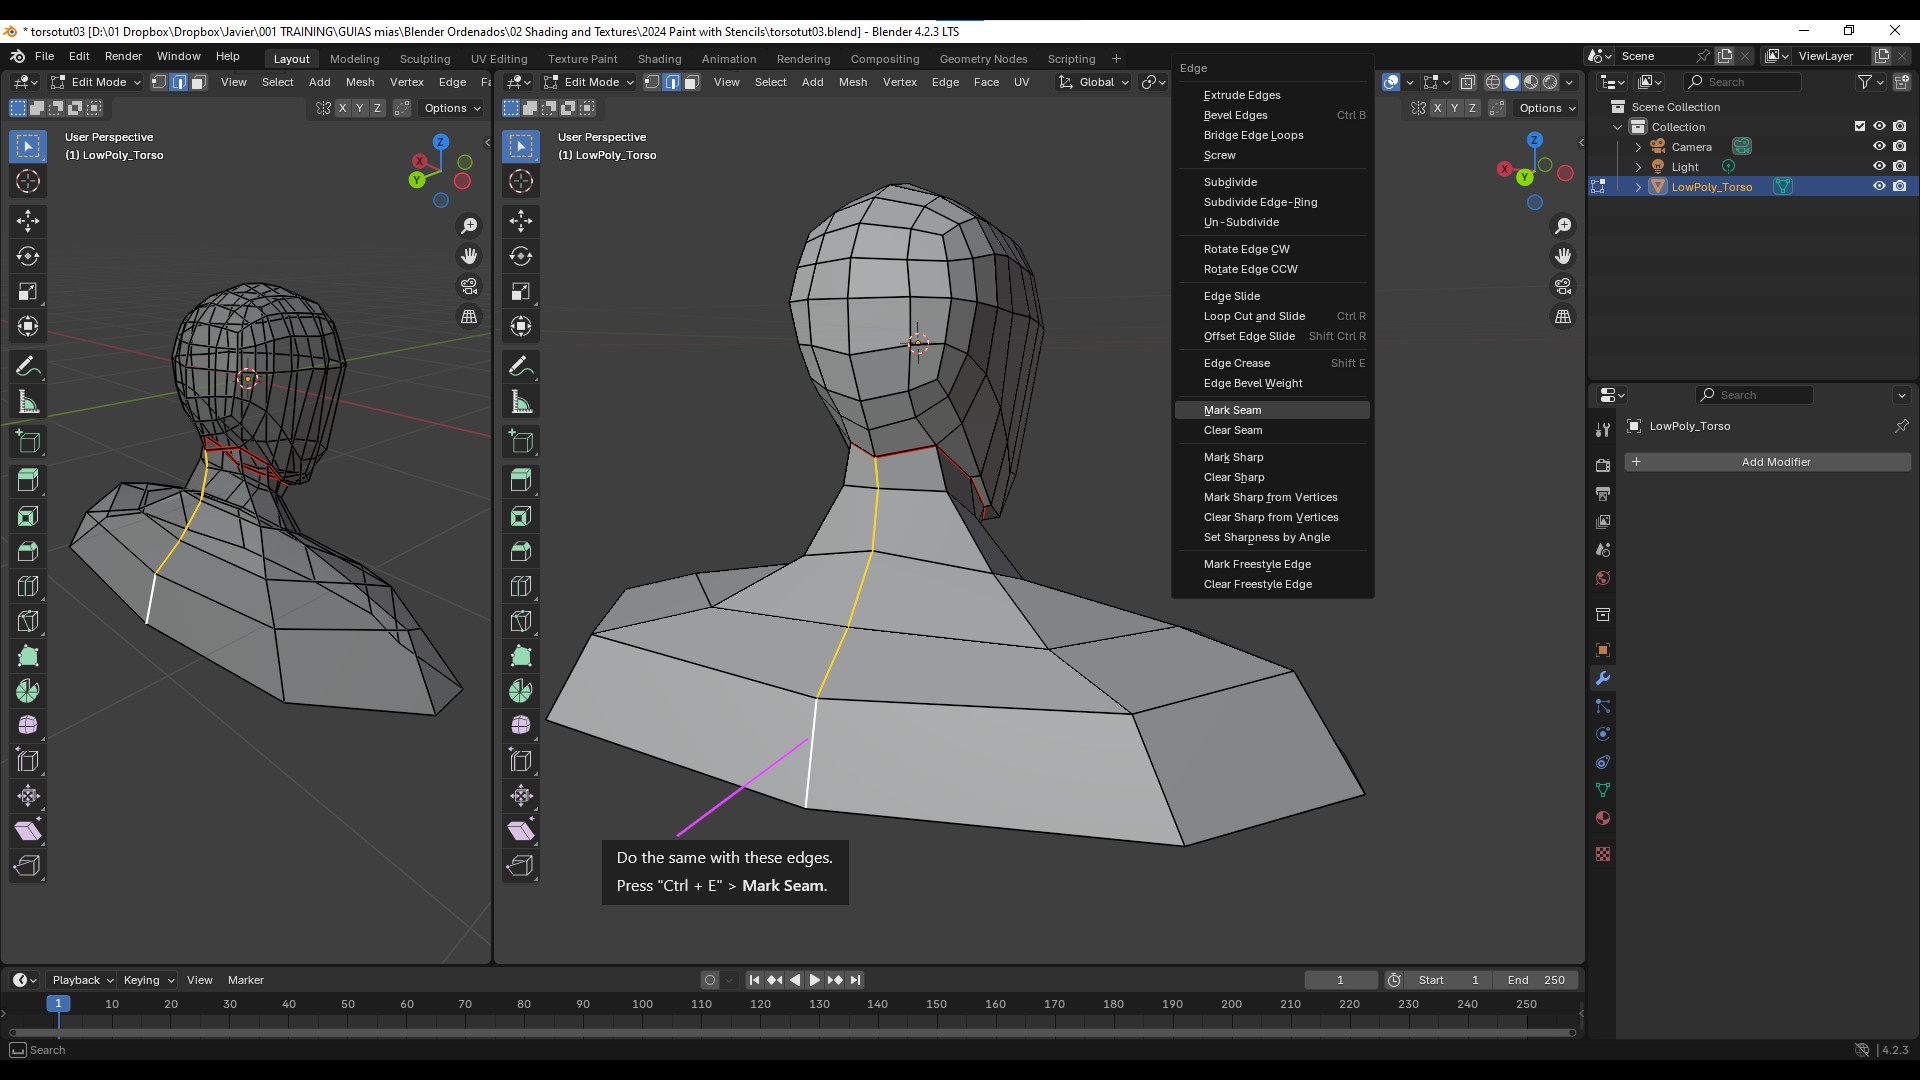Open the Keying dropdown in the timeline
The width and height of the screenshot is (1920, 1080).
[x=148, y=980]
